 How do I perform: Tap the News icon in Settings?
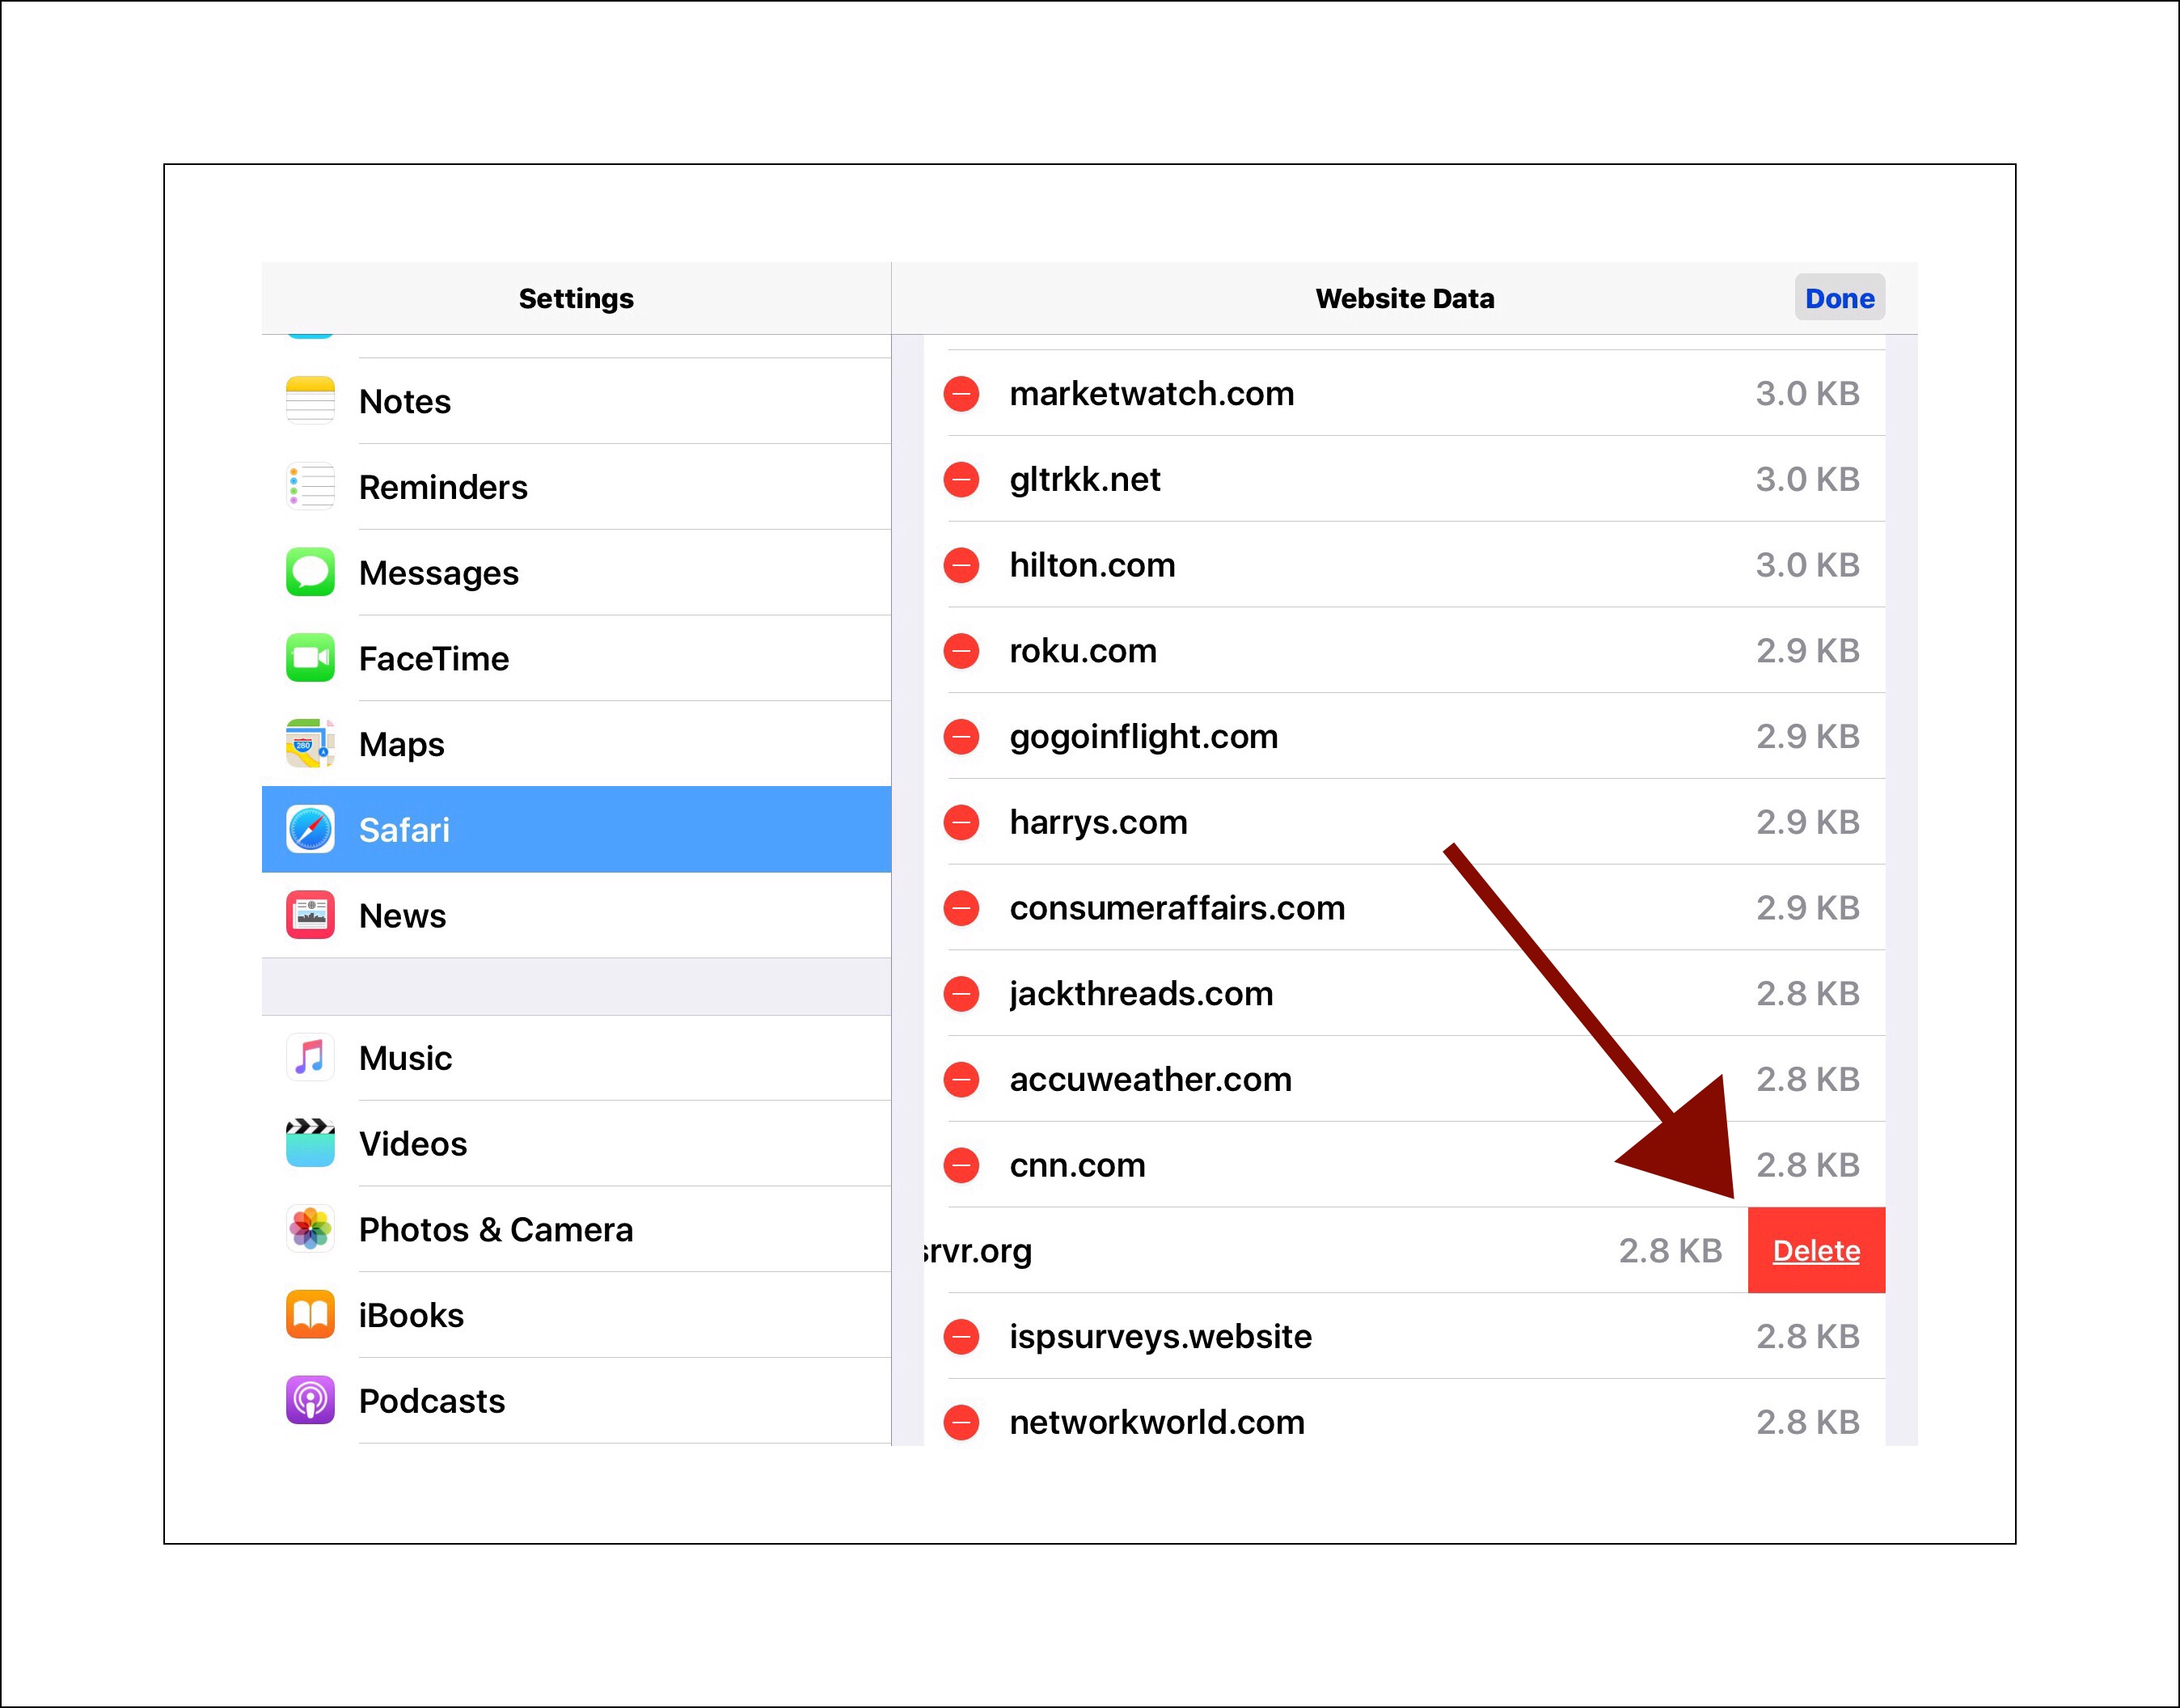coord(310,915)
